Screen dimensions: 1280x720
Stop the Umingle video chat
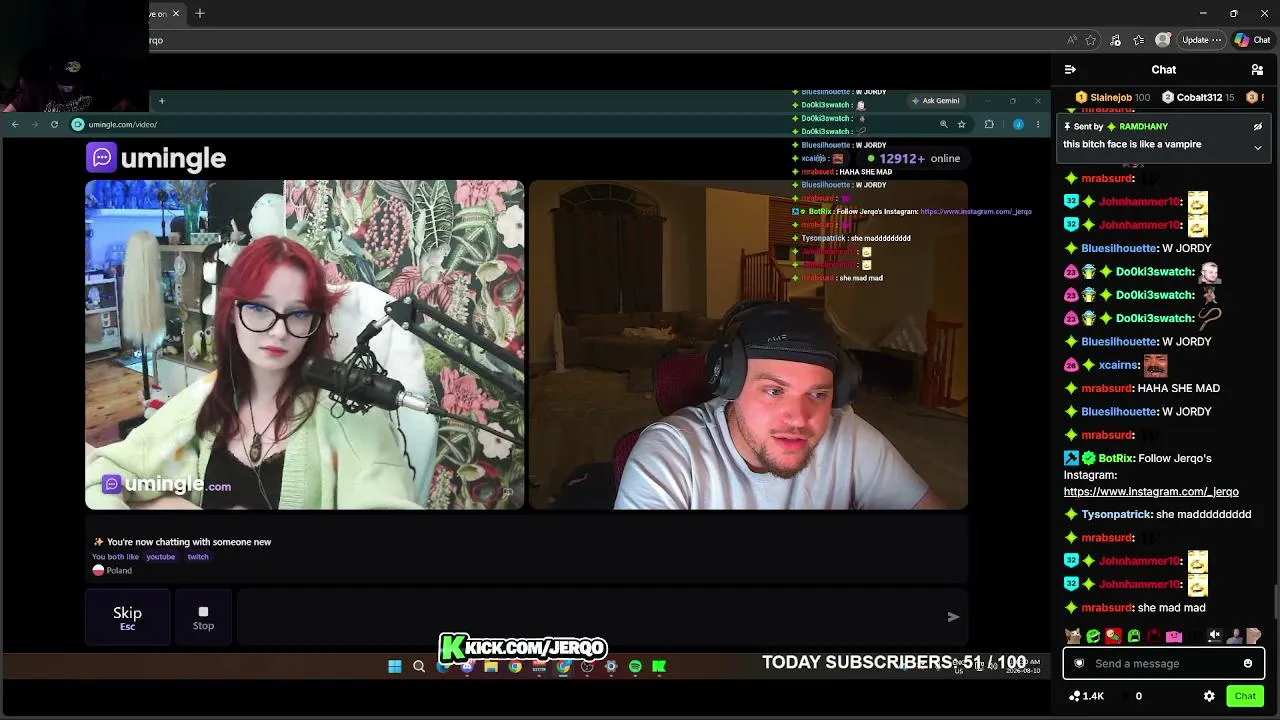203,617
